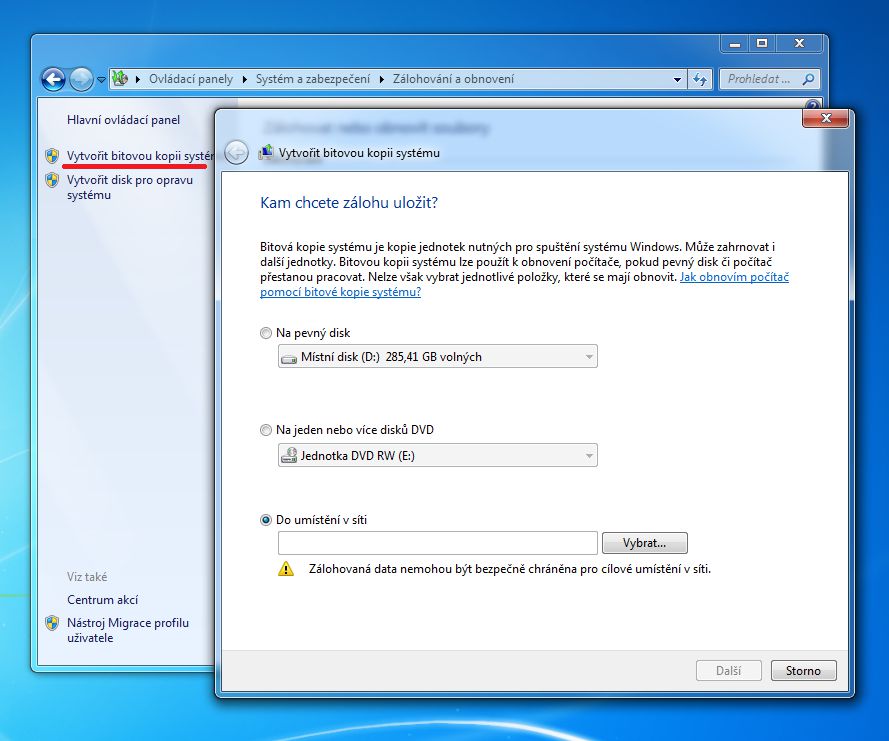Open recent pages dropdown next to forward arrow
Viewport: 889px width, 741px height.
pyautogui.click(x=101, y=80)
